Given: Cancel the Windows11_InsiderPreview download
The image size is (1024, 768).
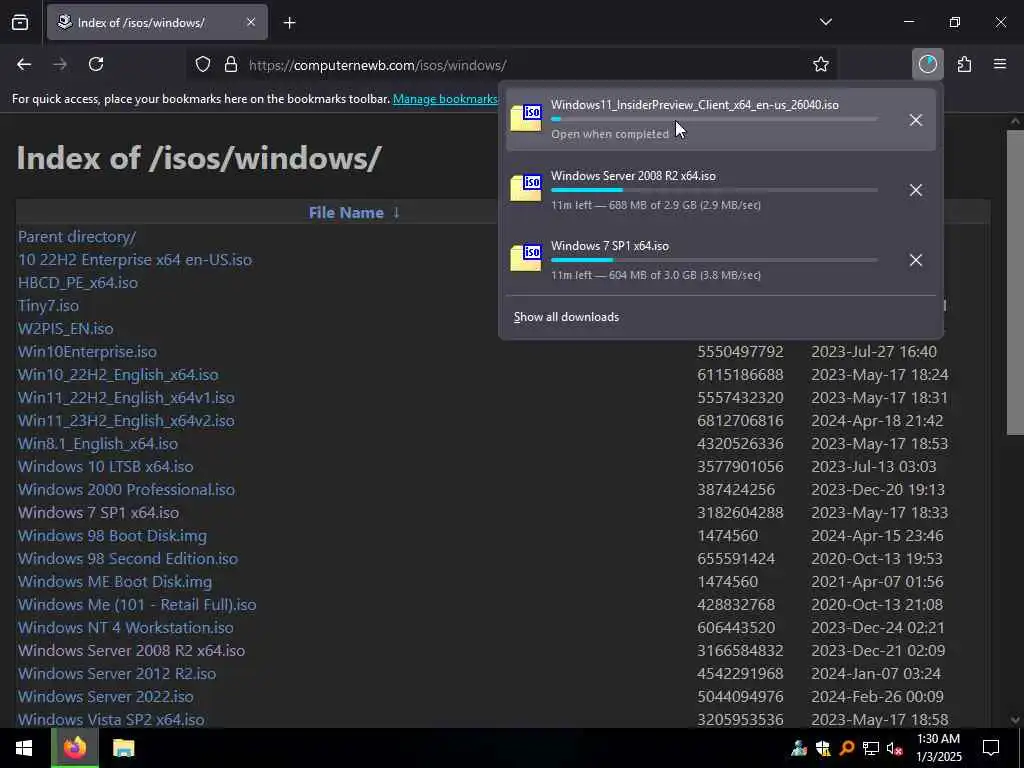Looking at the screenshot, I should pyautogui.click(x=916, y=120).
